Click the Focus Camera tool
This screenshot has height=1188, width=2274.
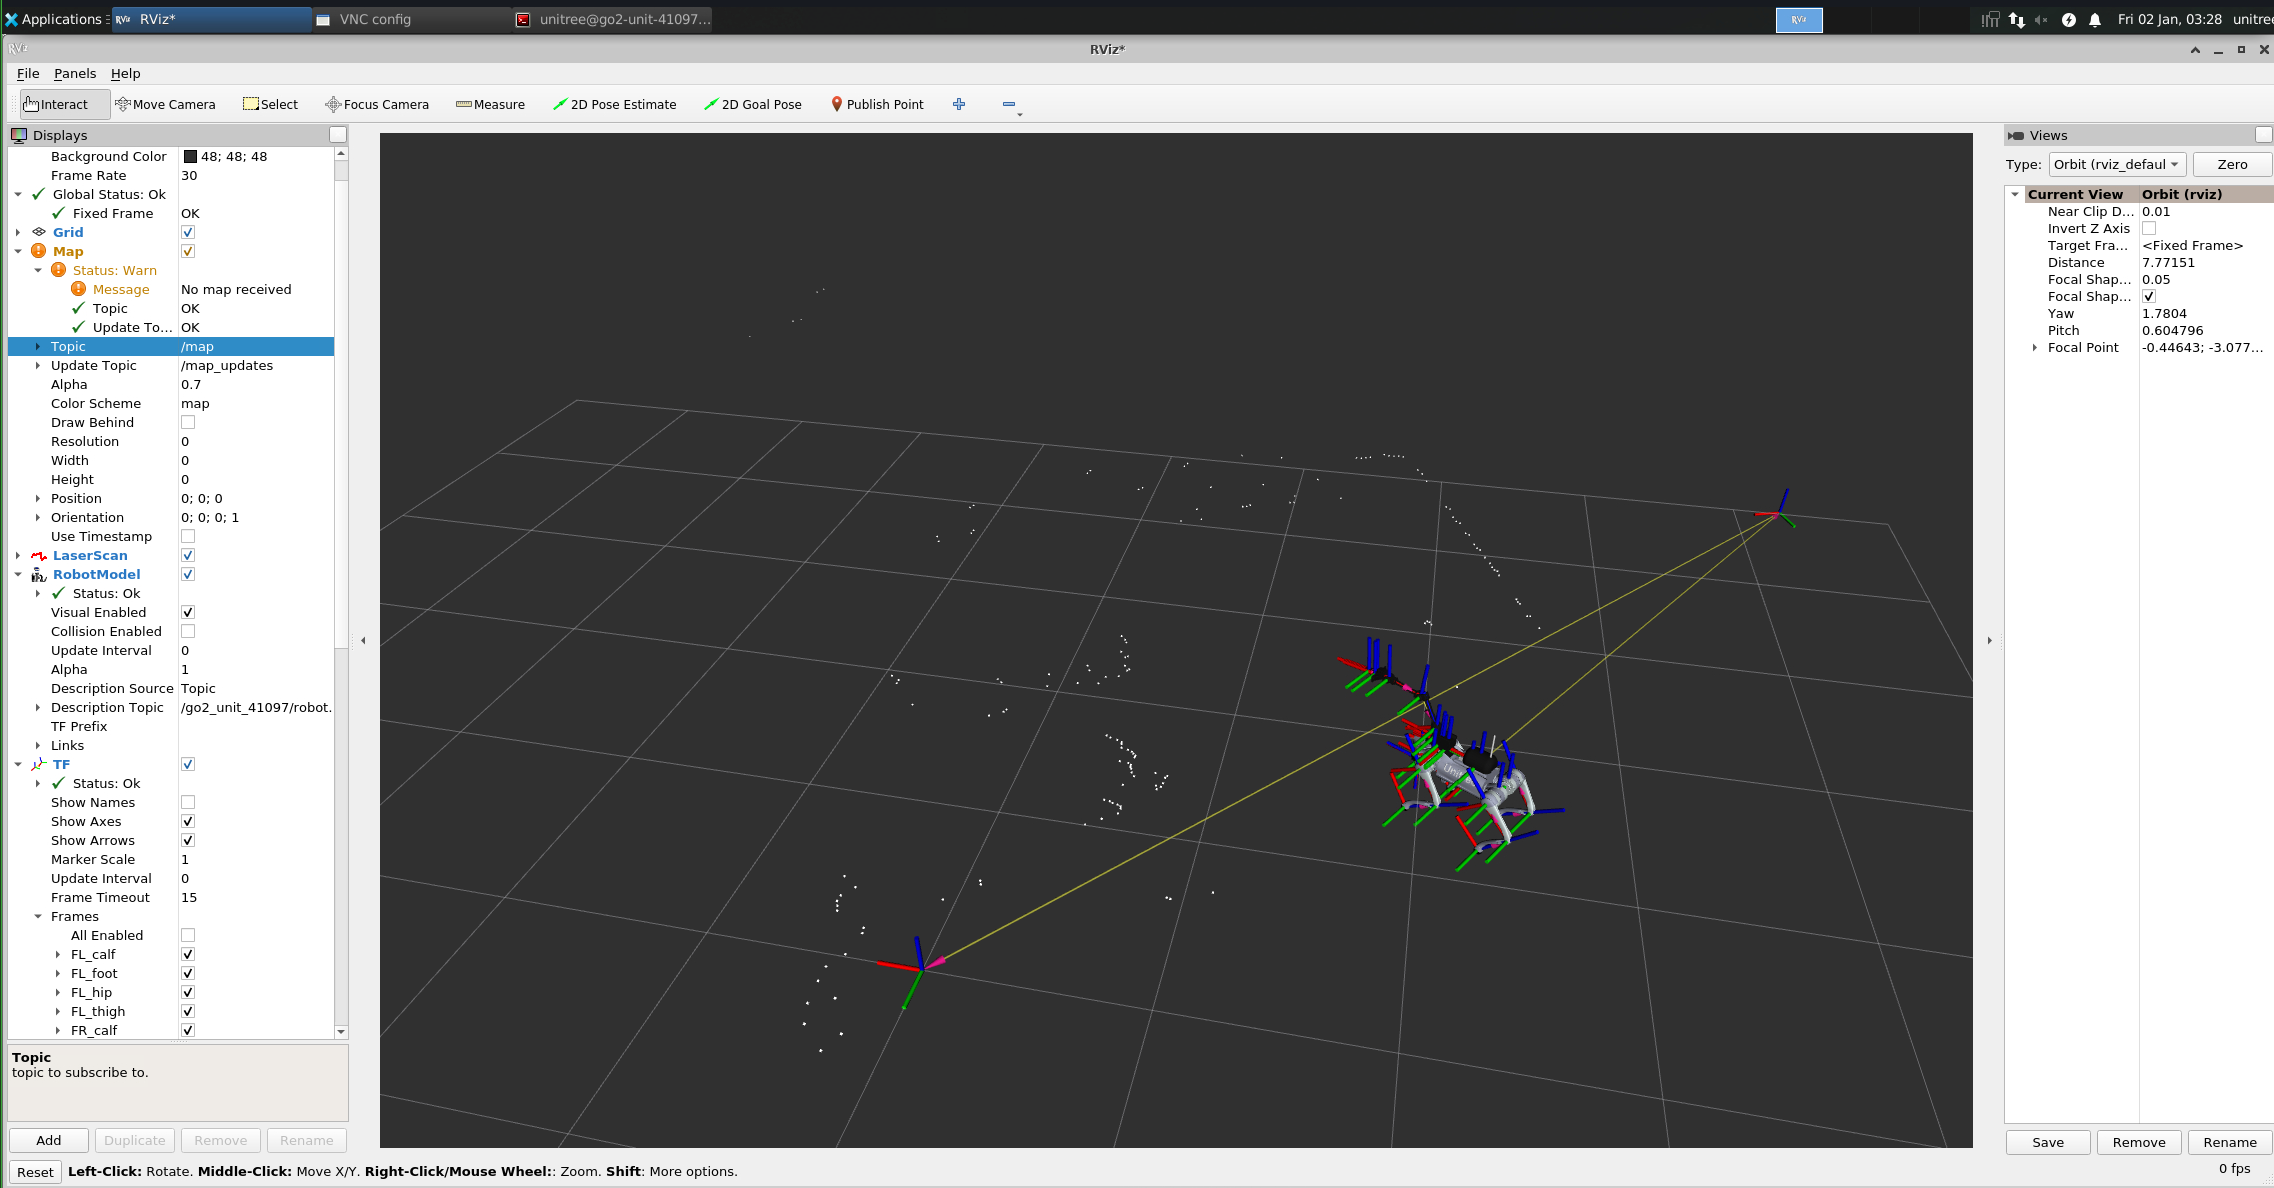click(x=376, y=104)
